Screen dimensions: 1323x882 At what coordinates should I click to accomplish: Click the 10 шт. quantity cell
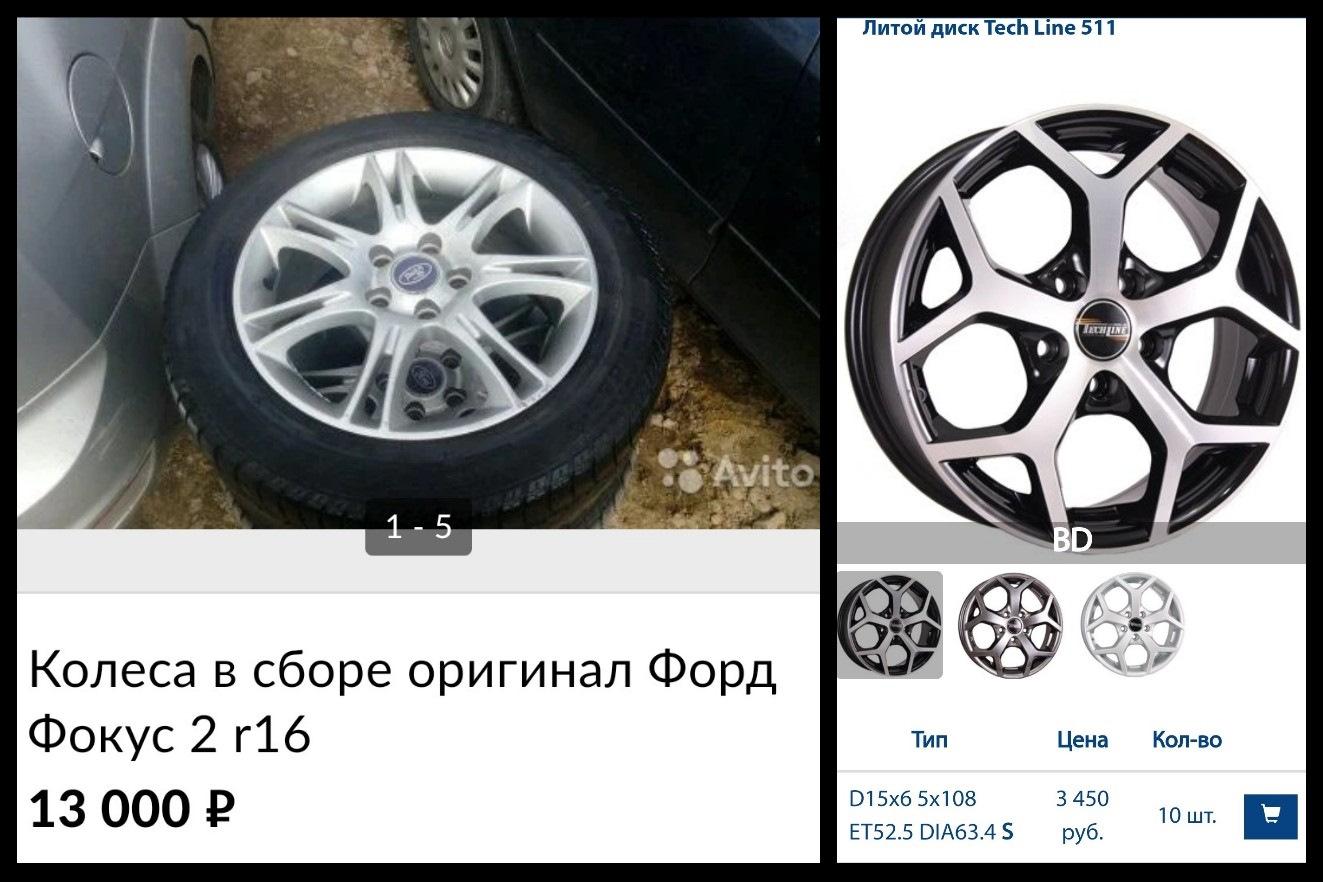[1187, 815]
